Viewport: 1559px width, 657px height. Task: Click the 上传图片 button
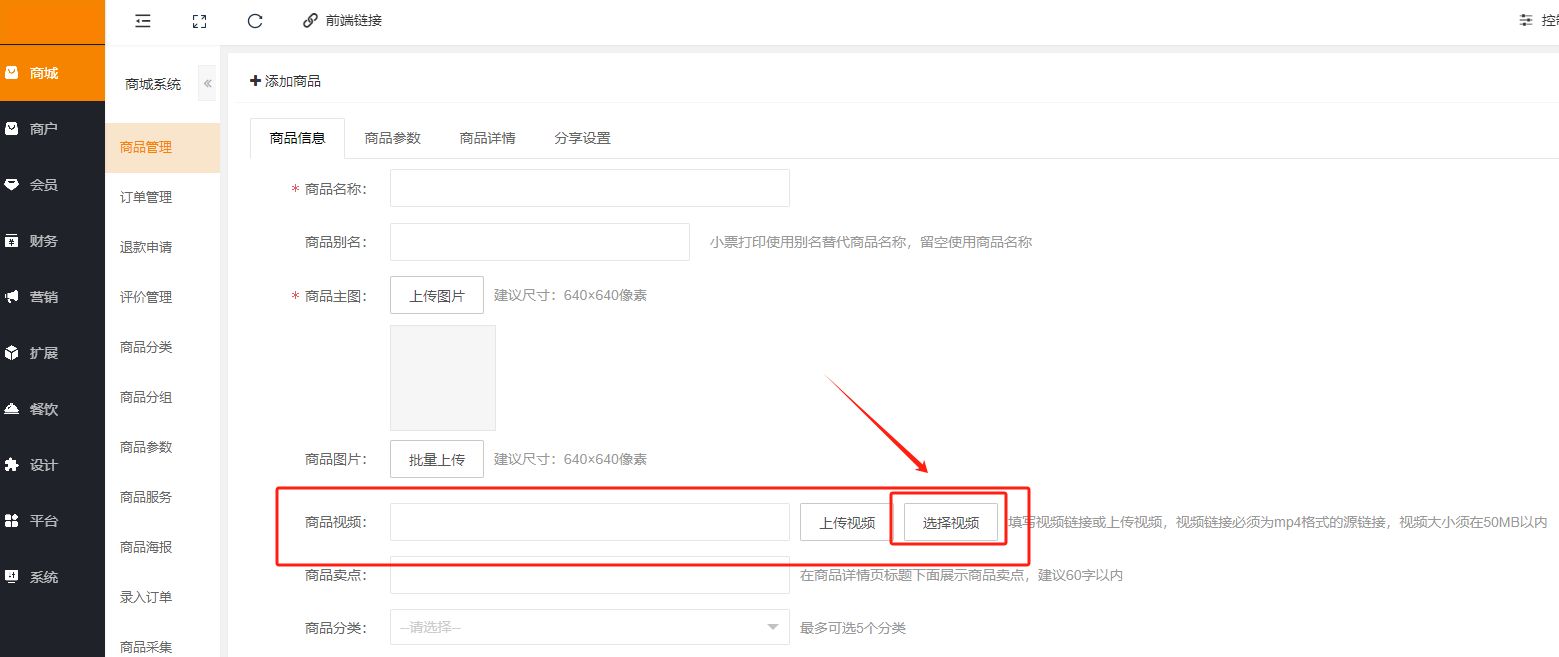[436, 295]
